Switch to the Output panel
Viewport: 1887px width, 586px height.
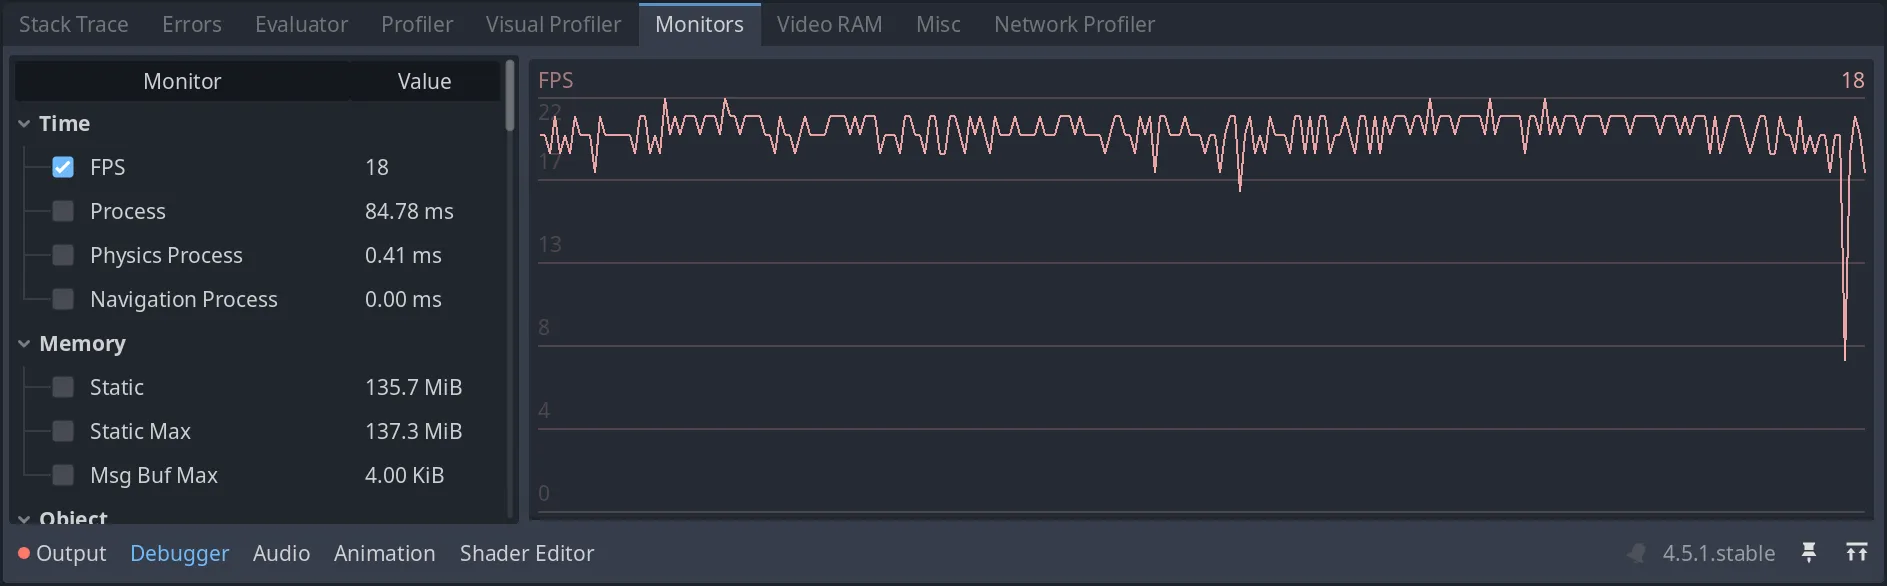tap(70, 552)
